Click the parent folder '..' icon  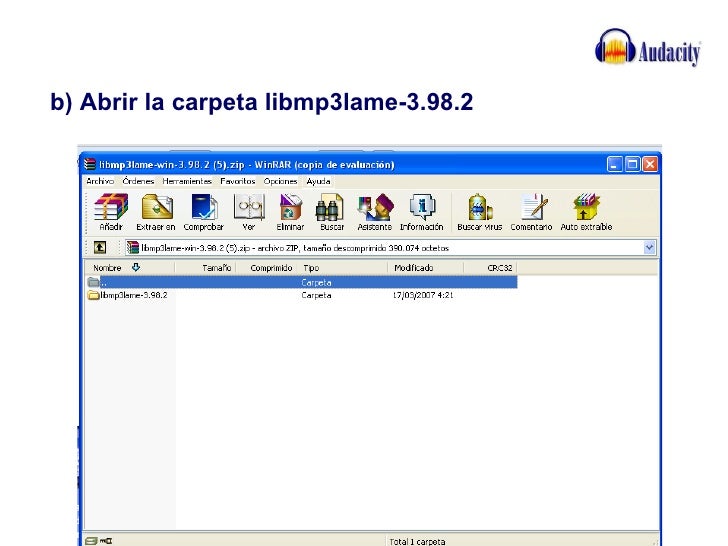(93, 282)
